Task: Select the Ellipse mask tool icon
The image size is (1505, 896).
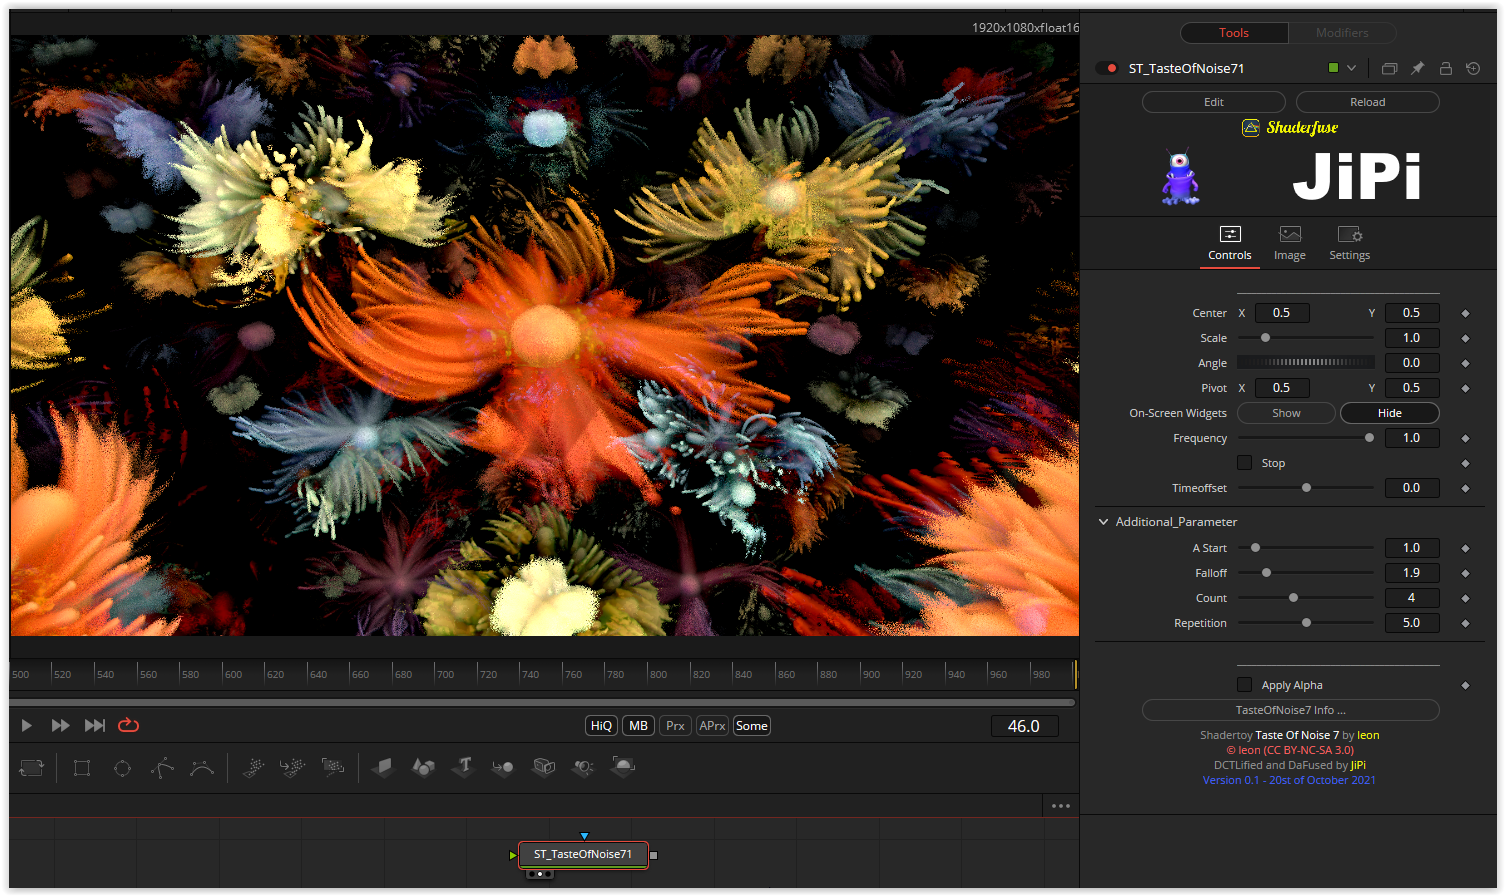Action: pos(122,768)
